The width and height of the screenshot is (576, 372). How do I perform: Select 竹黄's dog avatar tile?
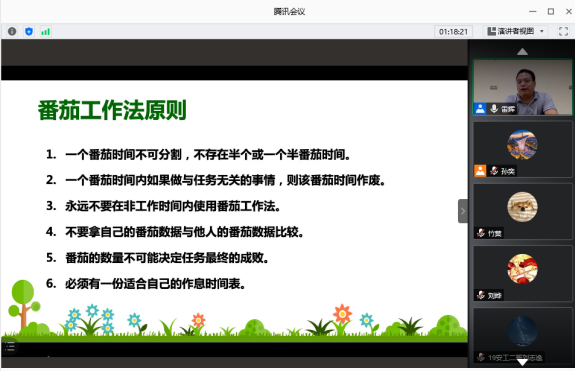click(x=523, y=212)
